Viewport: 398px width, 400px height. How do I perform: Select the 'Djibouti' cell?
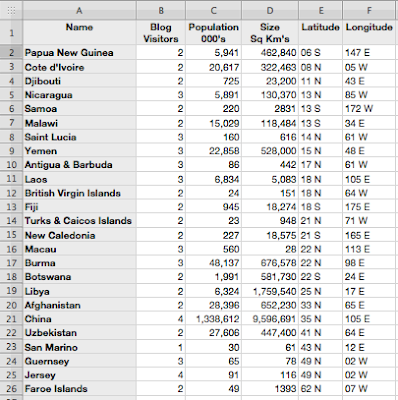point(79,81)
